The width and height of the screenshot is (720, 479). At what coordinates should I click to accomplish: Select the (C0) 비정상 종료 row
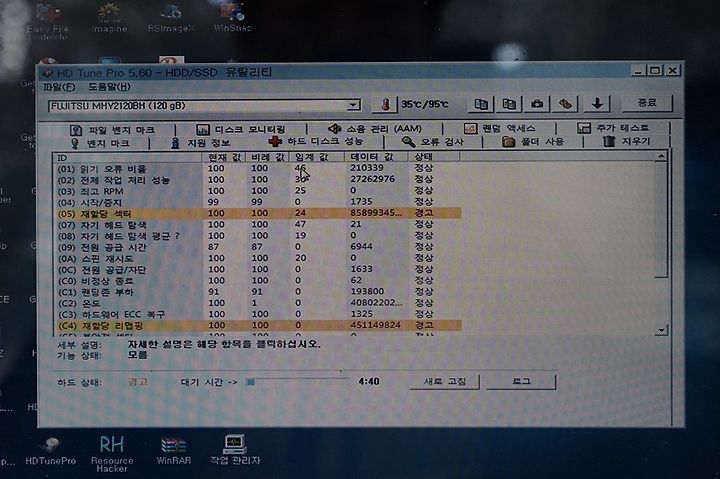[x=257, y=280]
